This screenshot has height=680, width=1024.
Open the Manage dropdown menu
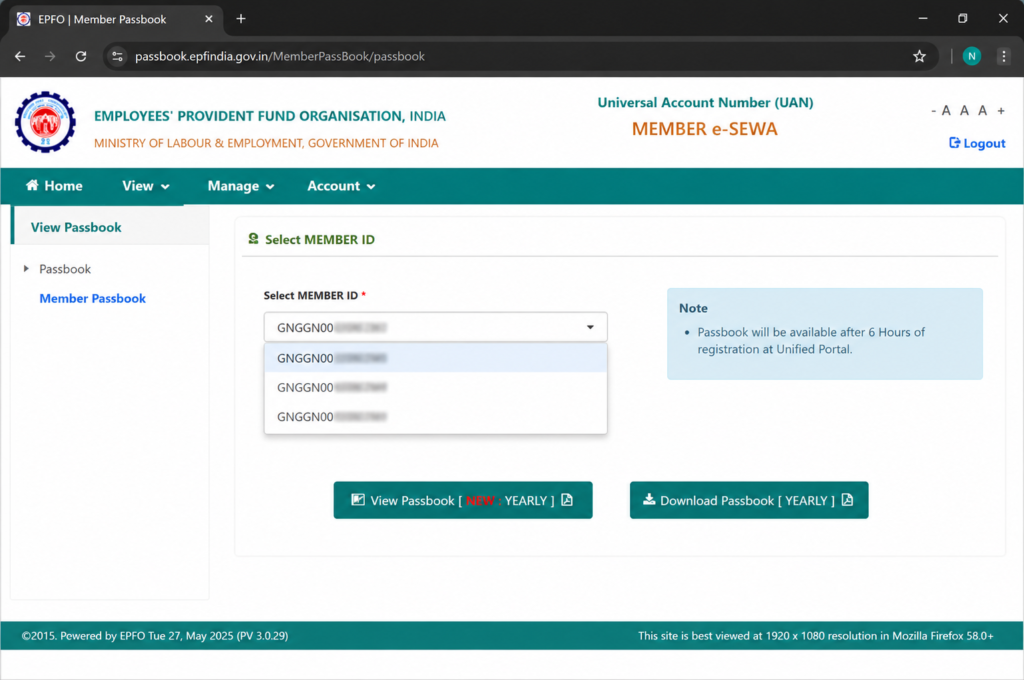tap(240, 186)
